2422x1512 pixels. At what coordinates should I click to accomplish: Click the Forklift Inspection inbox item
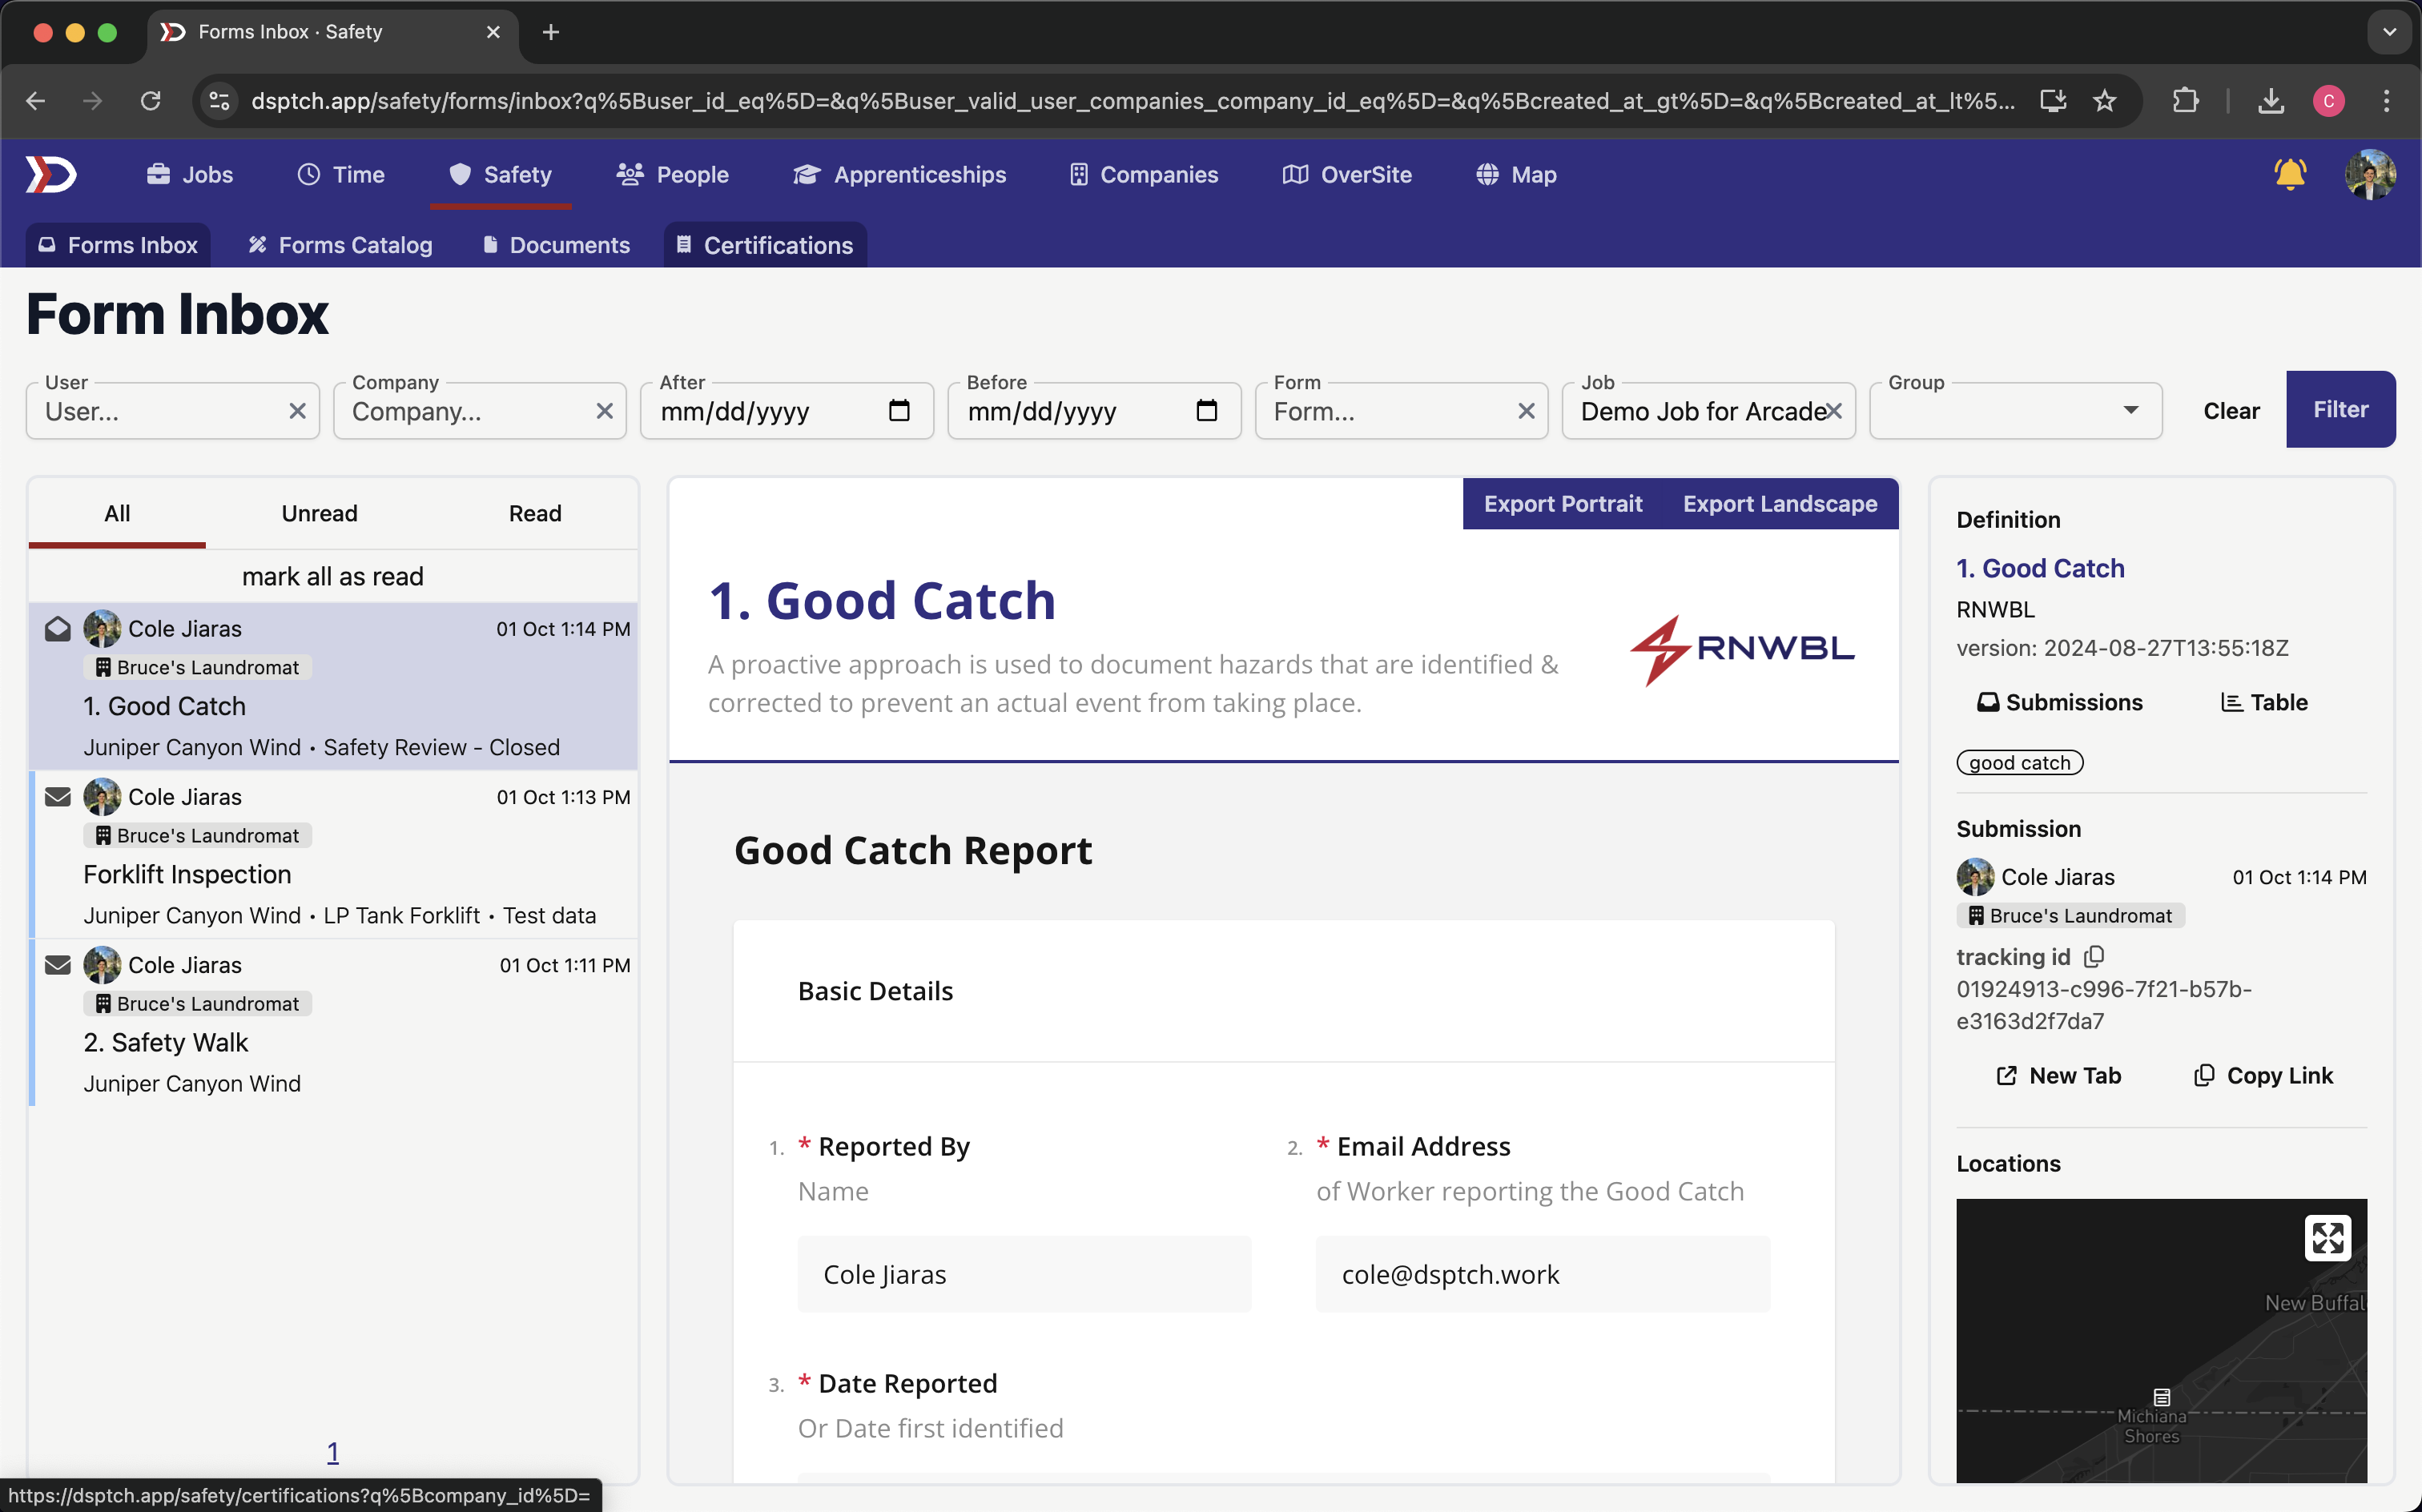pos(332,854)
